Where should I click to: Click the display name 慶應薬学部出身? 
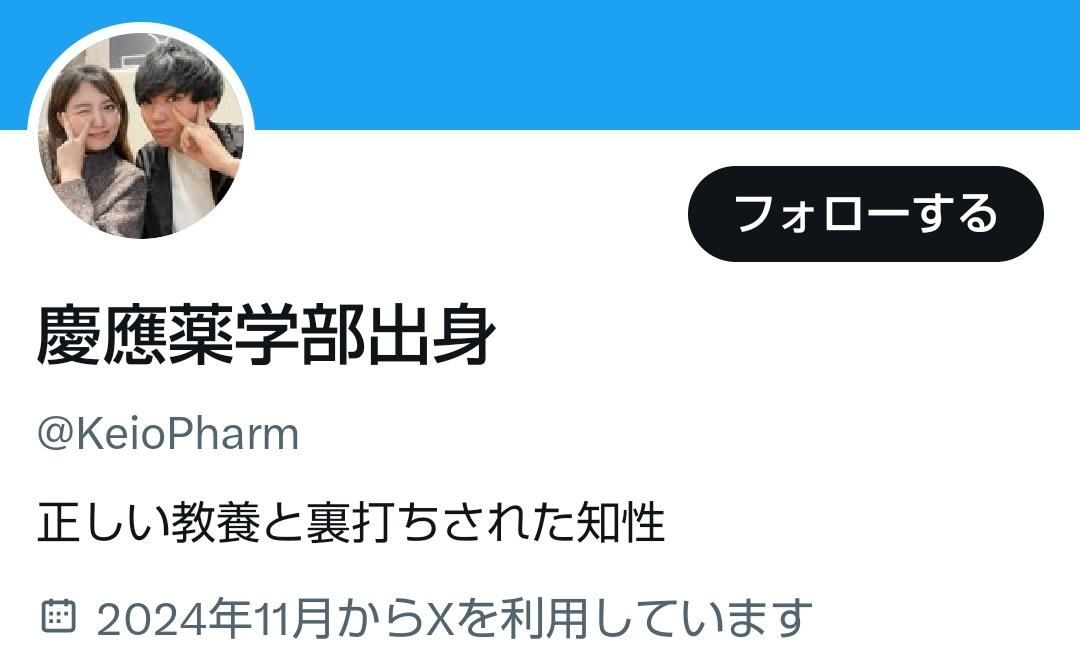(266, 335)
